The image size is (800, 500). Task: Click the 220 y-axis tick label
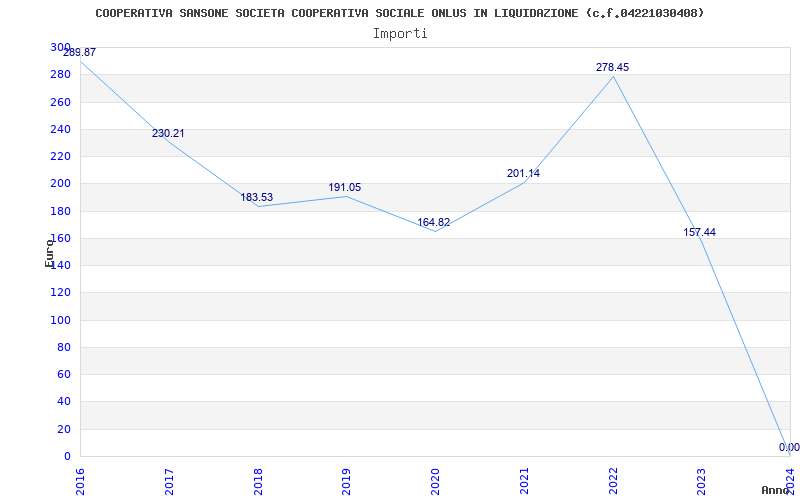pyautogui.click(x=60, y=157)
